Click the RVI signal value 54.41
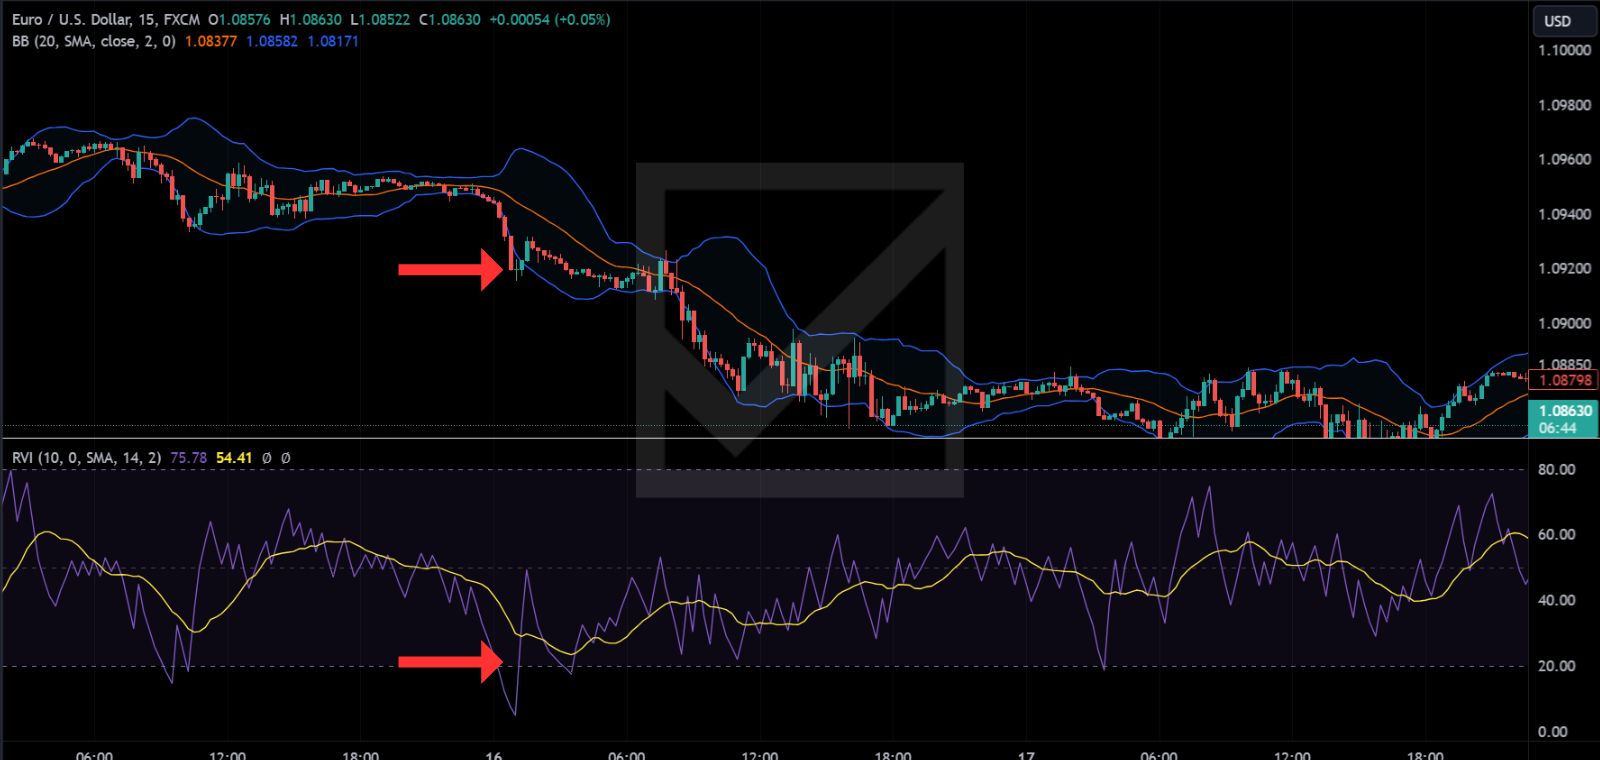This screenshot has width=1600, height=760. [x=234, y=457]
